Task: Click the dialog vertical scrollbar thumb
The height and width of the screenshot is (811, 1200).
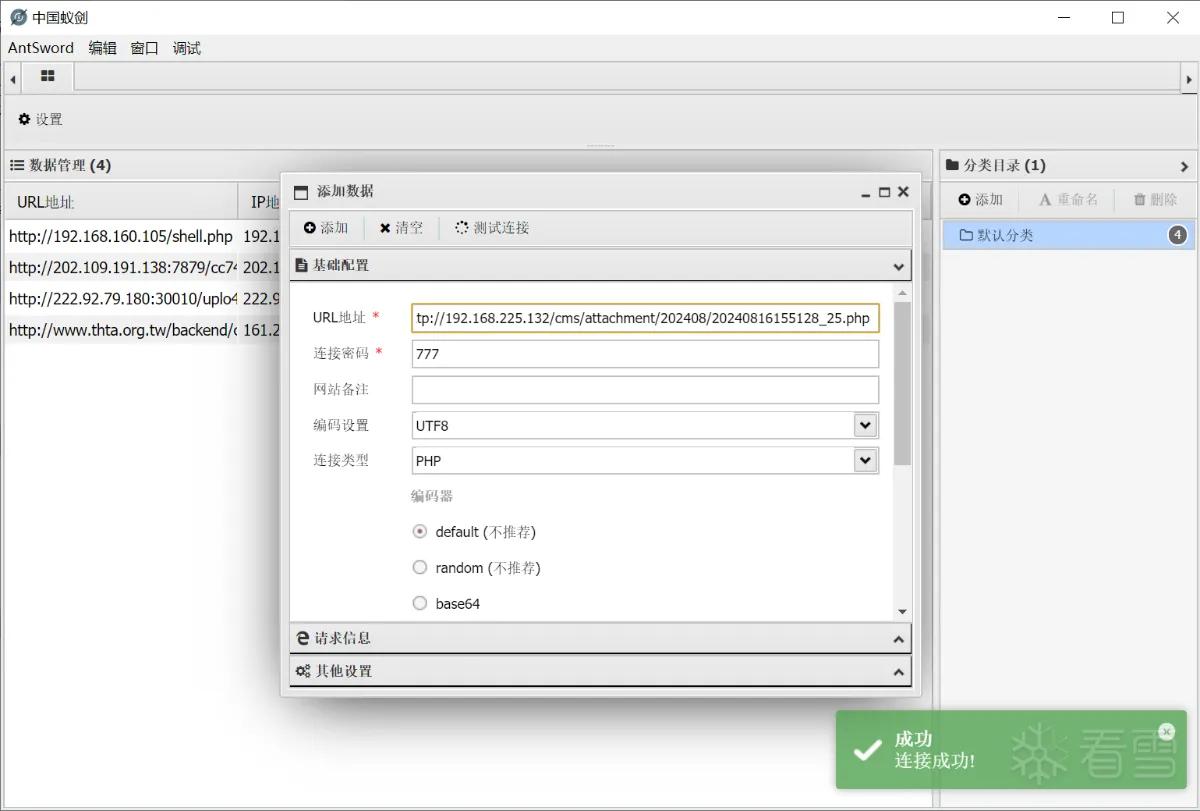Action: (903, 383)
